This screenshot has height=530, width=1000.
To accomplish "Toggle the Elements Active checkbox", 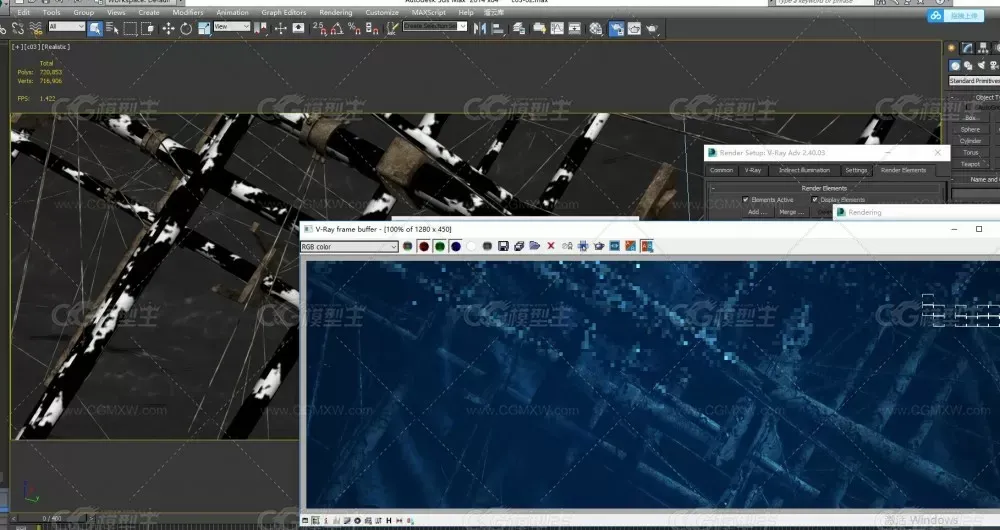I will 746,200.
